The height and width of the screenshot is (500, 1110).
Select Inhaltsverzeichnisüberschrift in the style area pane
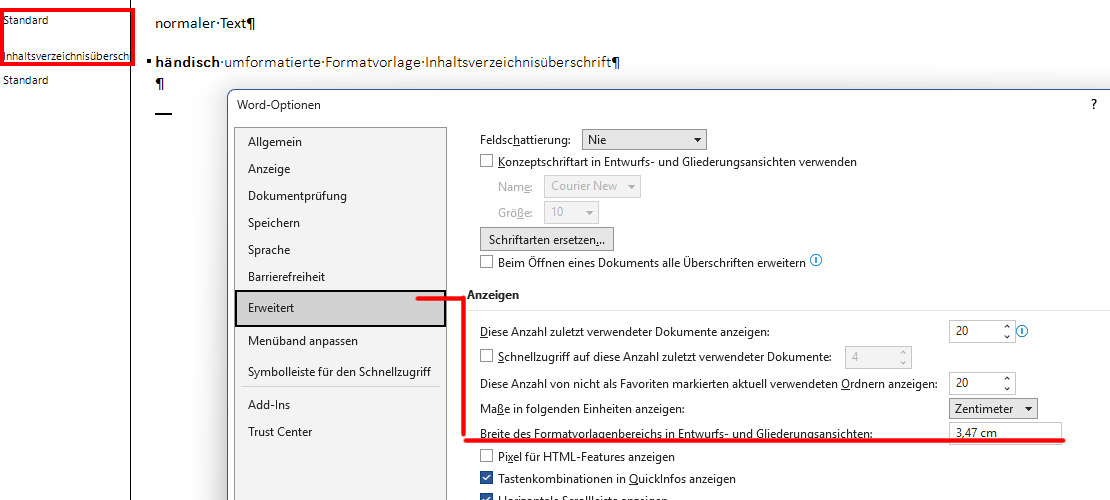tap(65, 56)
